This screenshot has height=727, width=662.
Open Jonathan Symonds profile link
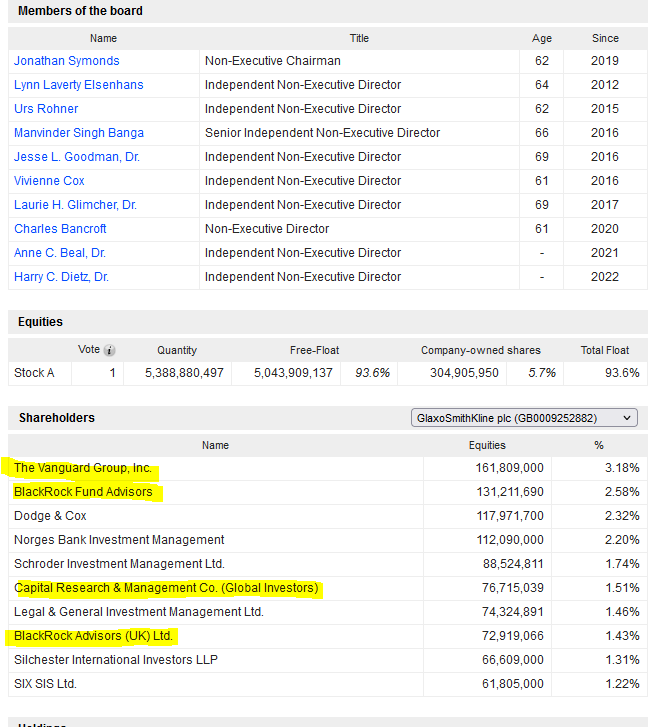67,61
